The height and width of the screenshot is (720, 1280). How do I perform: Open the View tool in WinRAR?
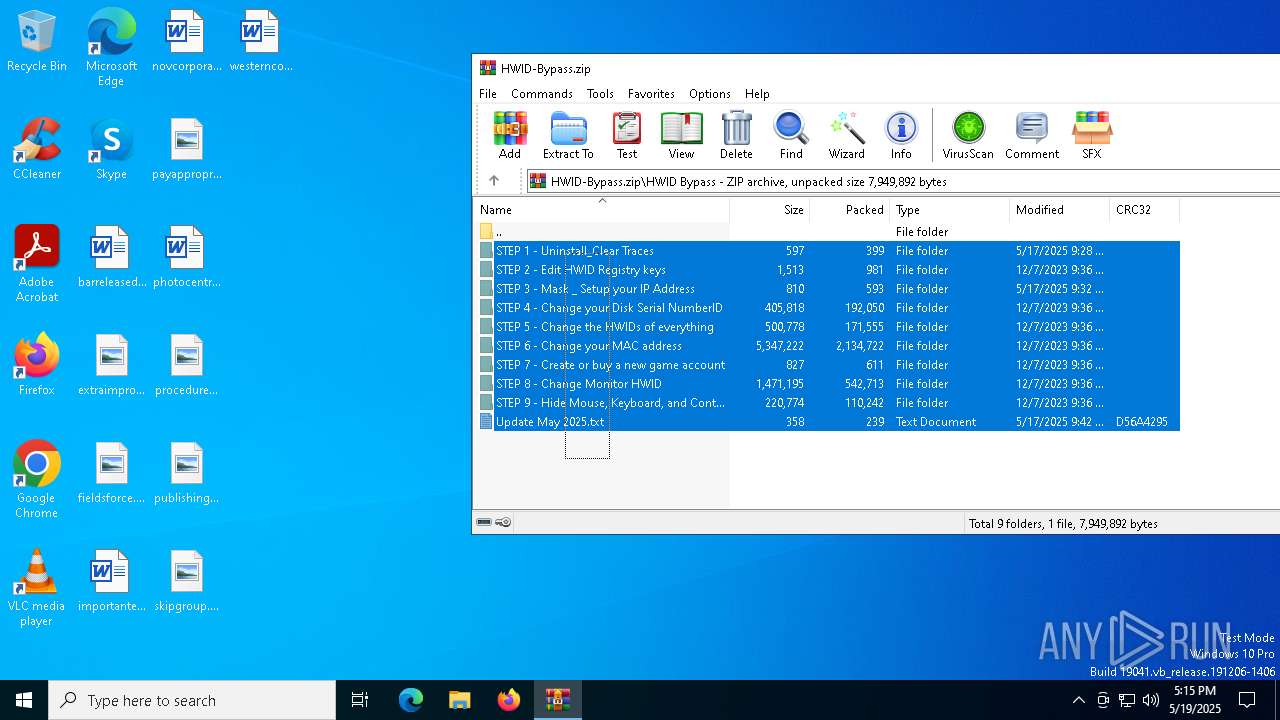tap(681, 135)
